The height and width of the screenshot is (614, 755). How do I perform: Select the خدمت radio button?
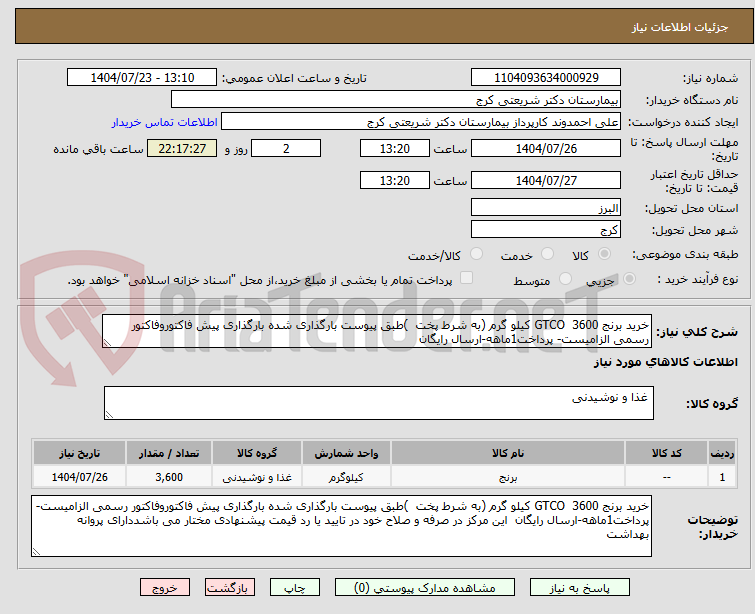click(547, 254)
